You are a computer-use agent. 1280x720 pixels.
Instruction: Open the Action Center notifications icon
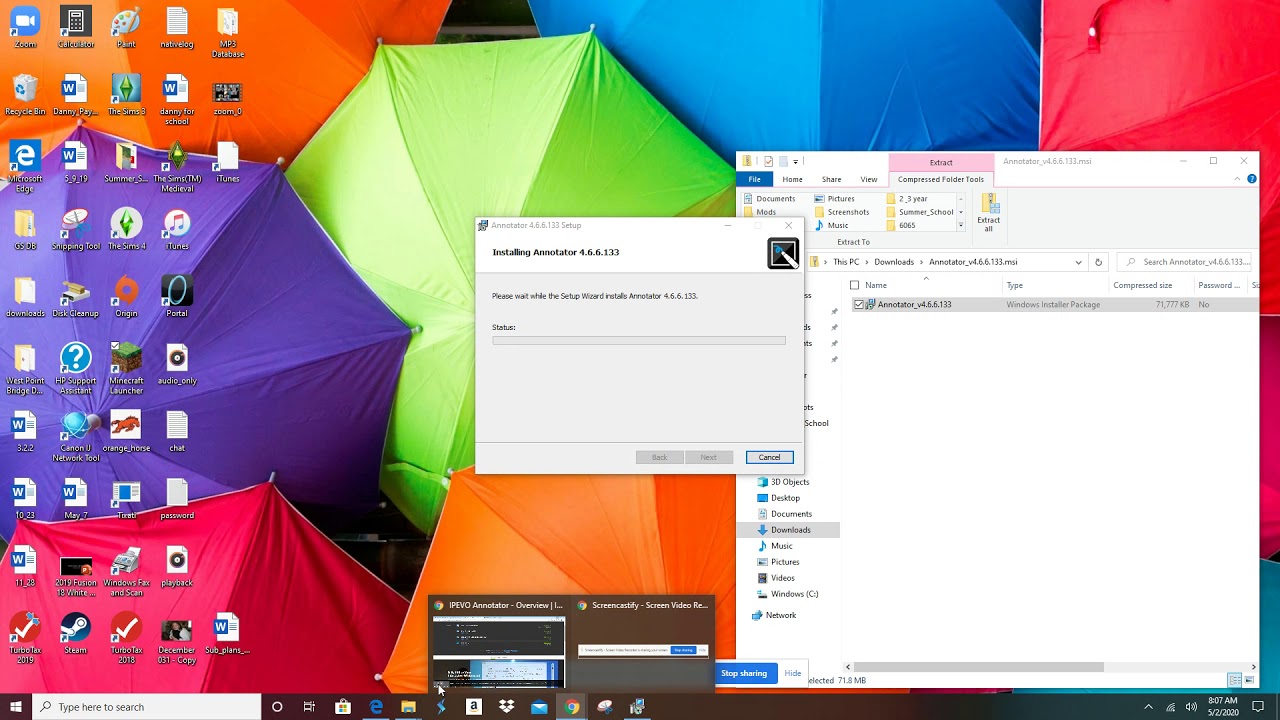(x=1259, y=707)
